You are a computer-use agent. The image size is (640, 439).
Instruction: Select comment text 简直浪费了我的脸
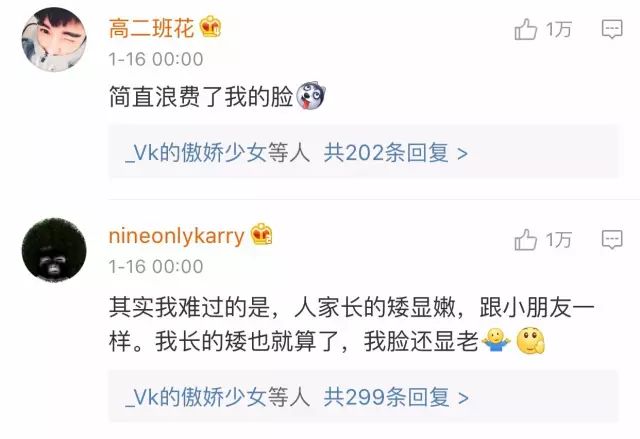pos(201,97)
